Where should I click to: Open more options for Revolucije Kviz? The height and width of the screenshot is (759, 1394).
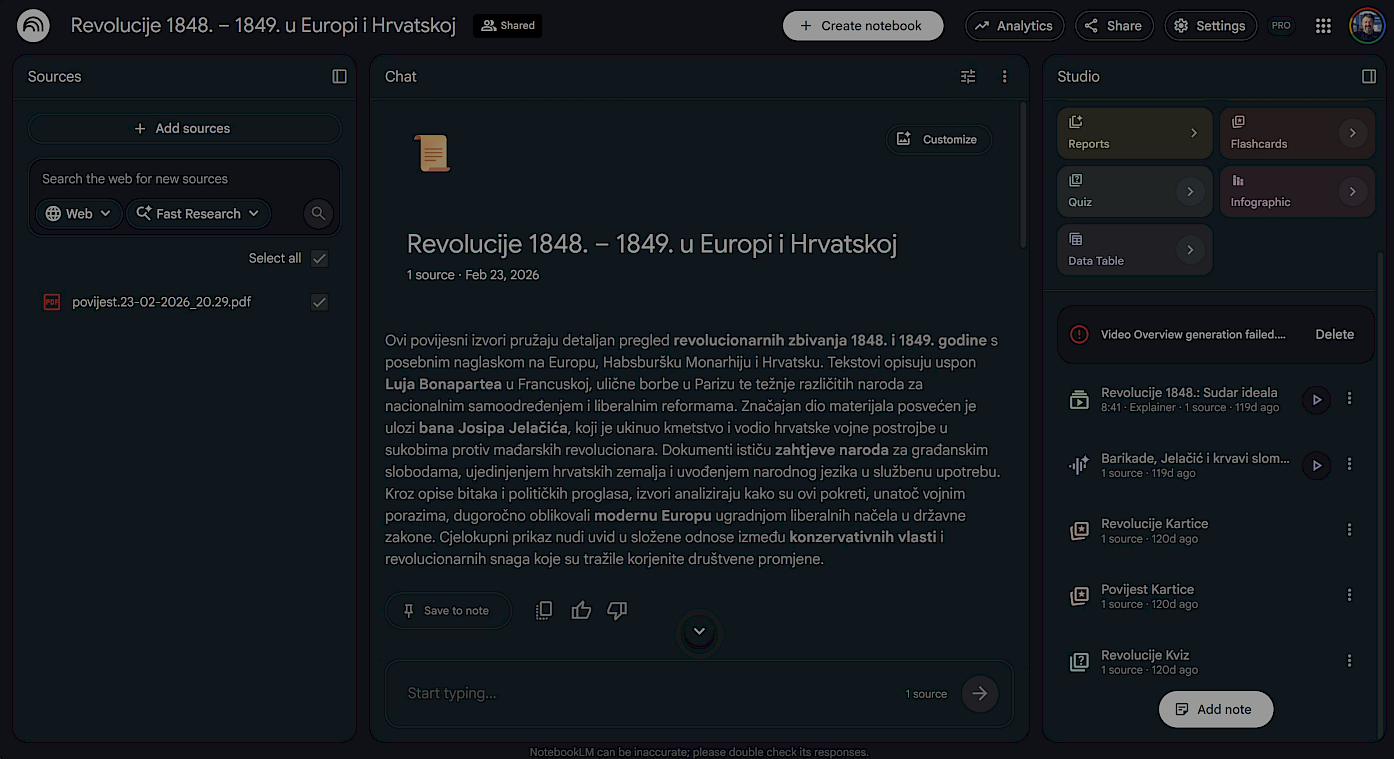click(x=1349, y=661)
